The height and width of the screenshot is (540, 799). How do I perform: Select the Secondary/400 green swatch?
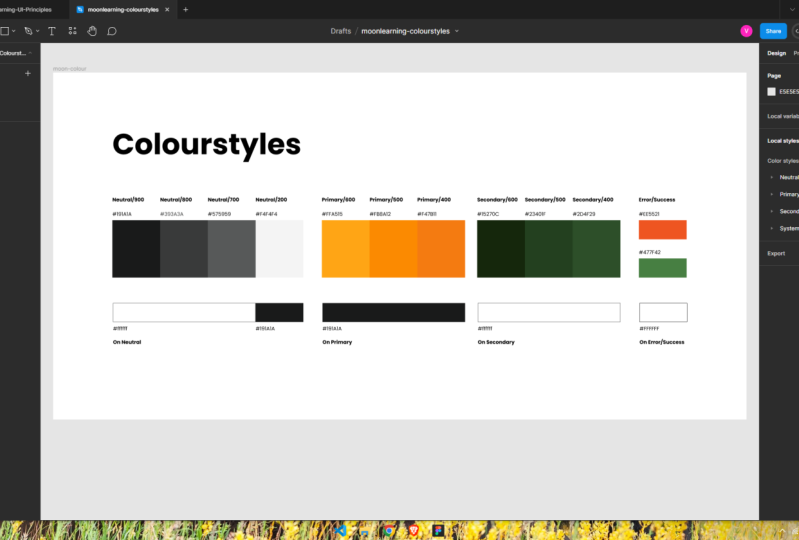[x=597, y=249]
